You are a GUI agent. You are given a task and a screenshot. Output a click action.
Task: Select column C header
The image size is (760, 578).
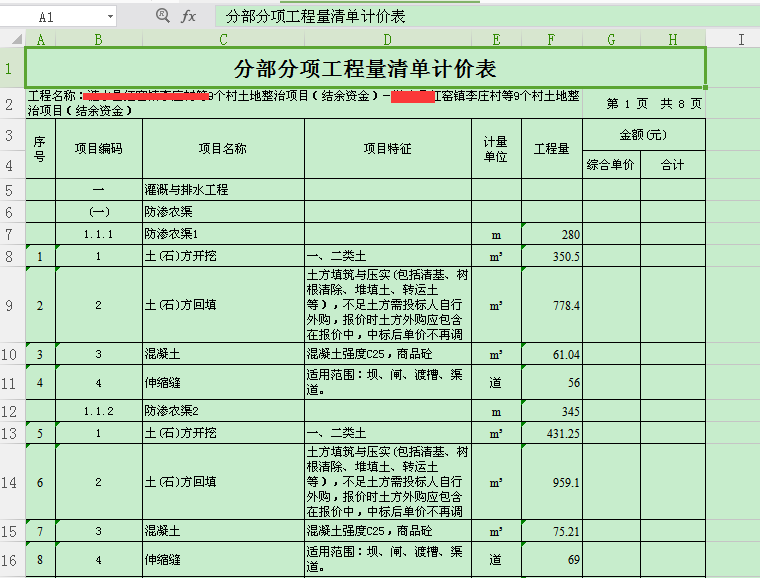(x=223, y=40)
